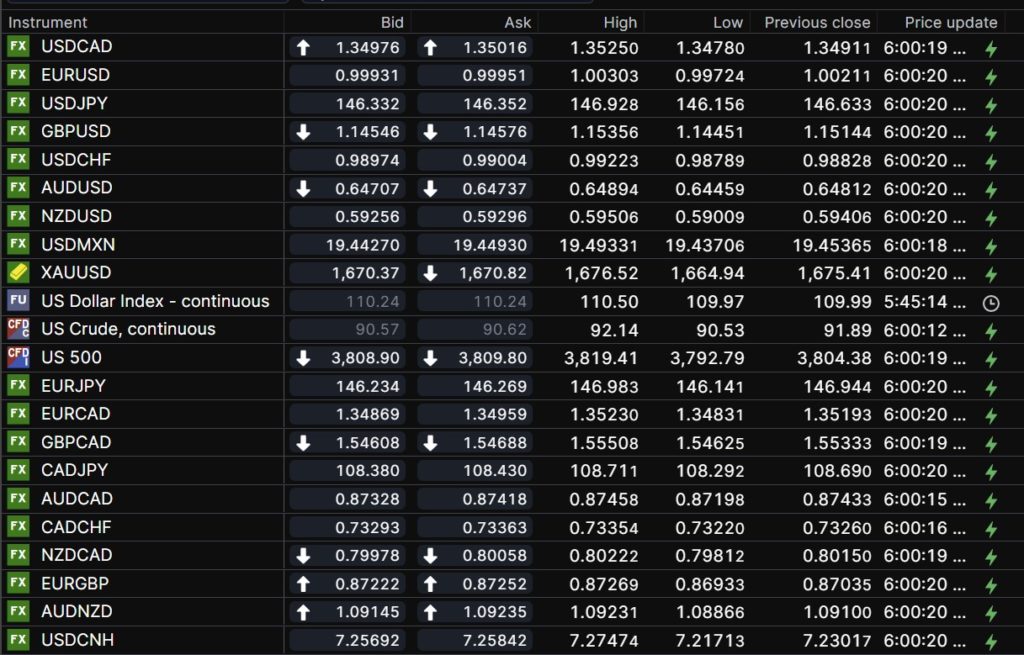Open the AUDNZD instrument row
This screenshot has height=655, width=1024.
[77, 611]
